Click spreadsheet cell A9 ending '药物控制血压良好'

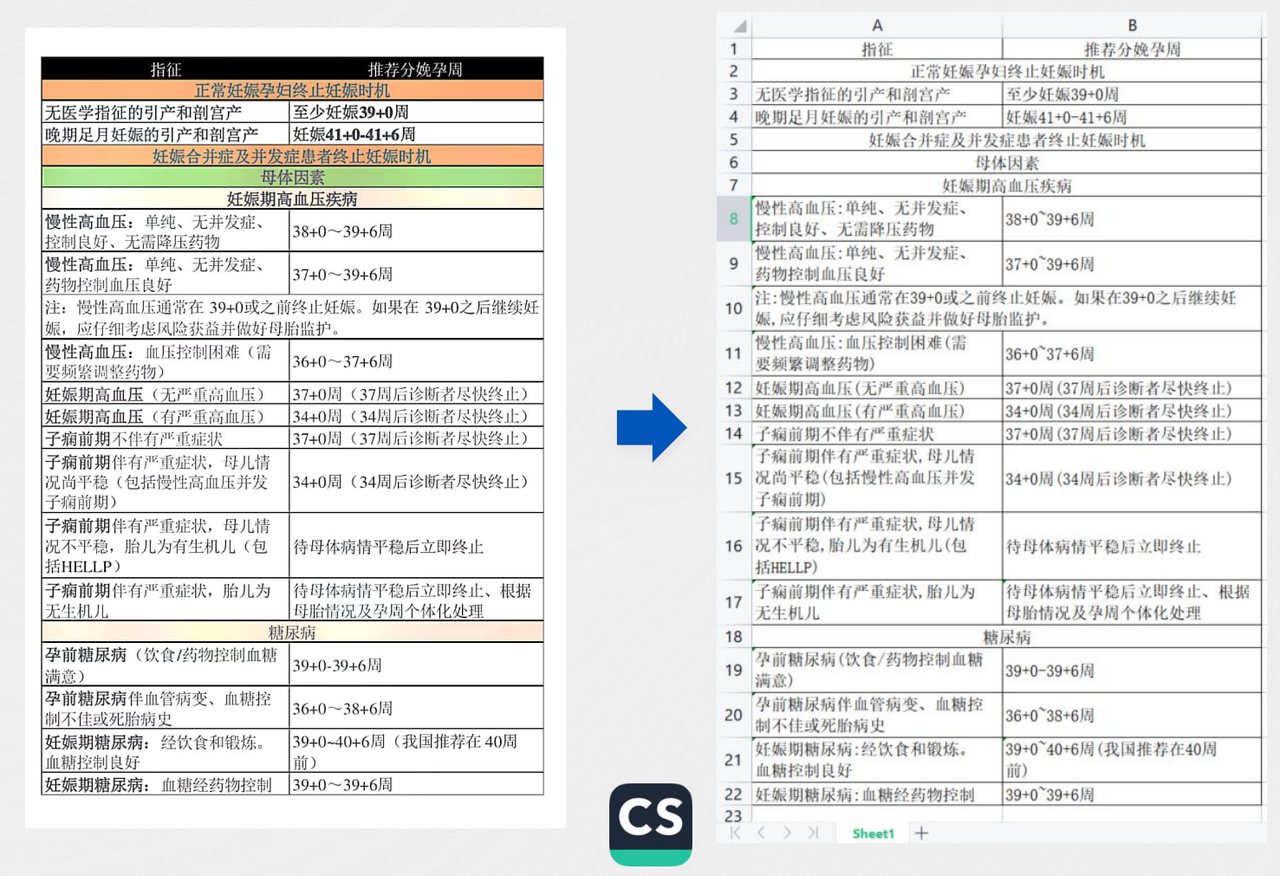(x=877, y=263)
